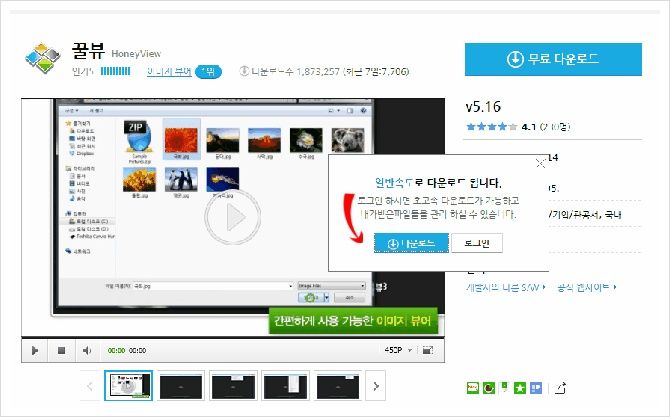This screenshot has width=670, height=417.
Task: Share via the Naver cafe icon
Action: click(x=488, y=388)
